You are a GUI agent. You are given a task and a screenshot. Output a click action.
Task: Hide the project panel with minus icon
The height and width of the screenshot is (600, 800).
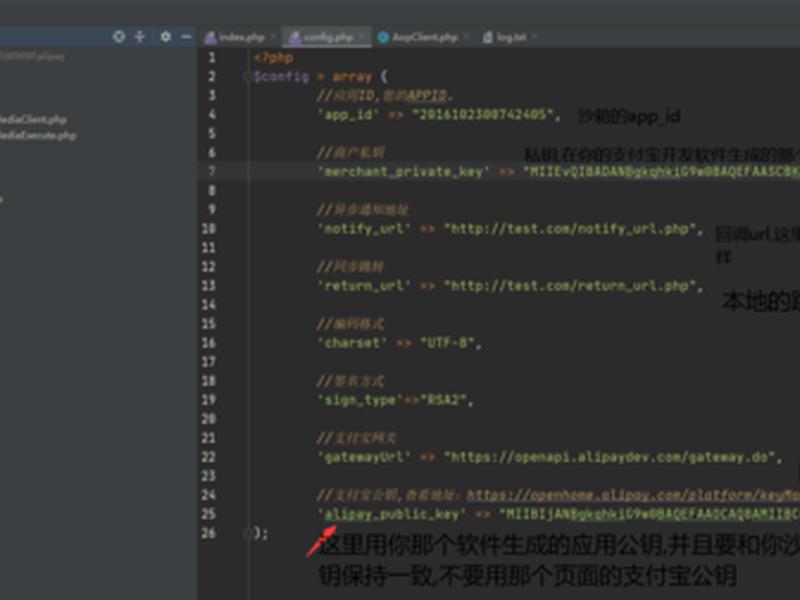(x=186, y=37)
